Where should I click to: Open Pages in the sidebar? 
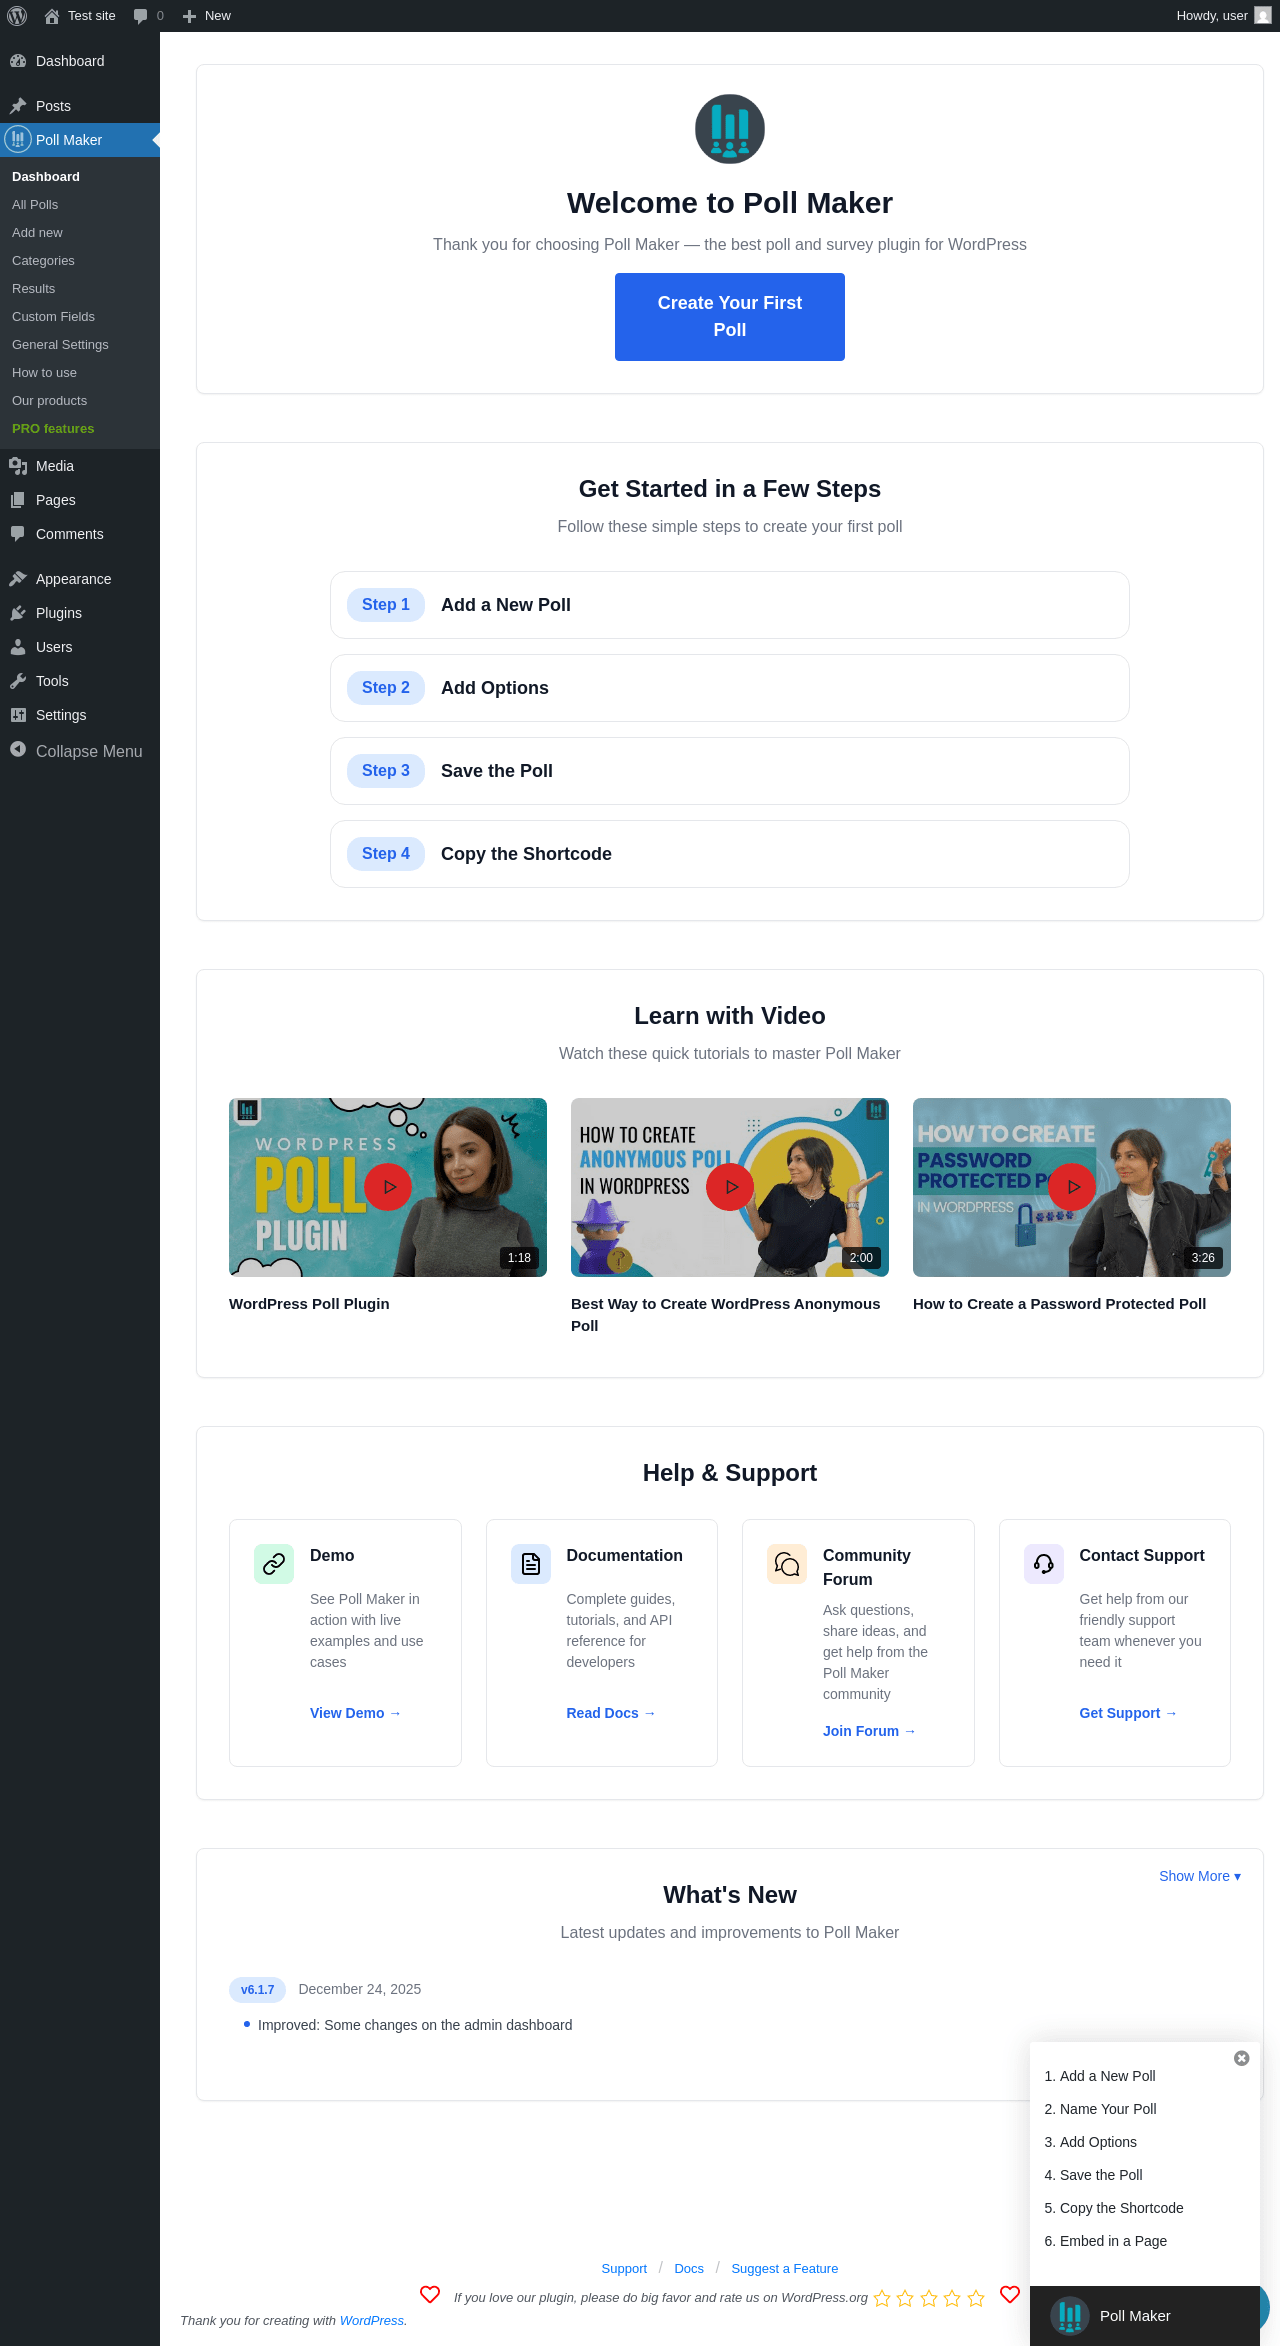(80, 500)
